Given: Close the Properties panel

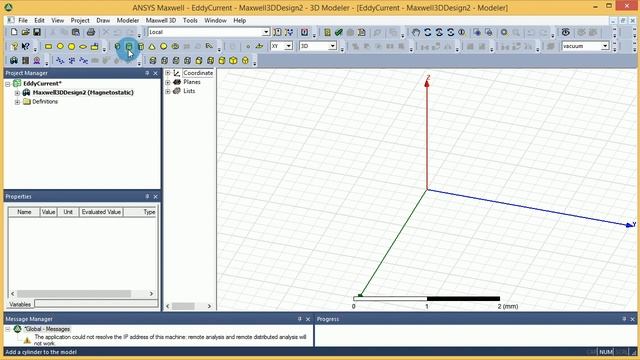Looking at the screenshot, I should [156, 196].
